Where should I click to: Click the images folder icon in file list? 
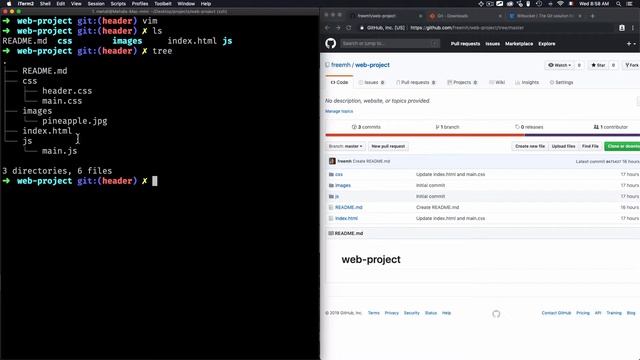click(331, 185)
